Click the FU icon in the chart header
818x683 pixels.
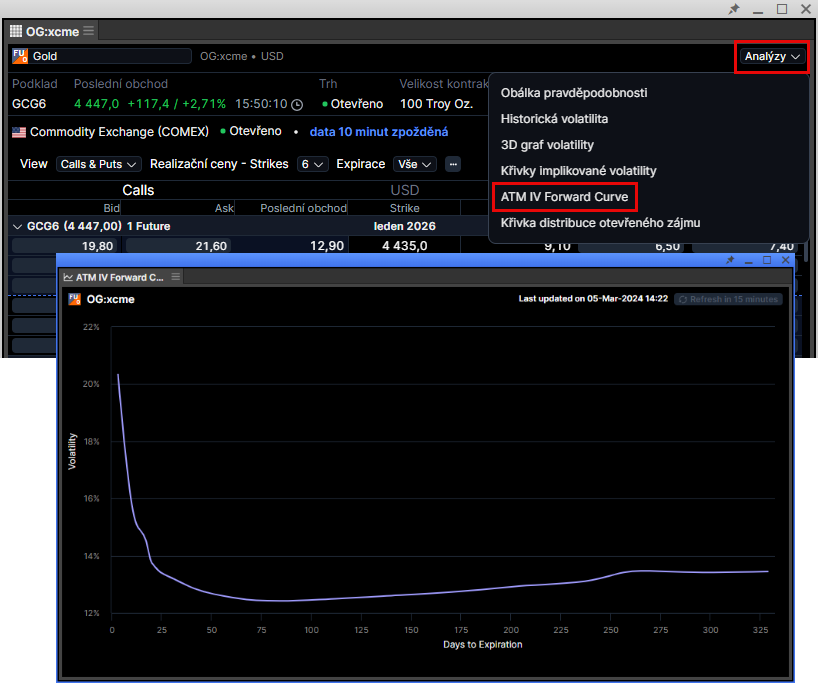pos(75,299)
